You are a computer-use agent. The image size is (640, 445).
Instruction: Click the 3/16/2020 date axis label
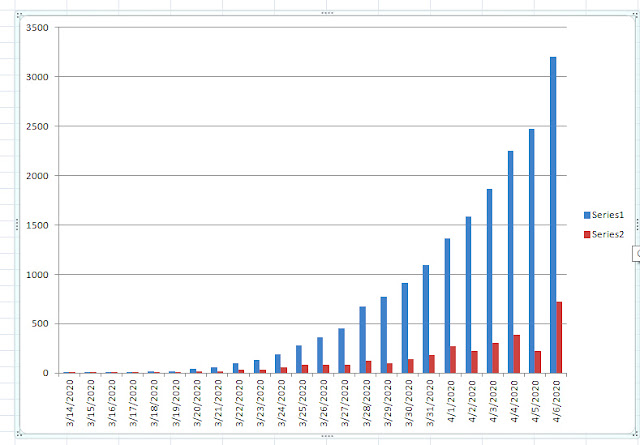(112, 403)
